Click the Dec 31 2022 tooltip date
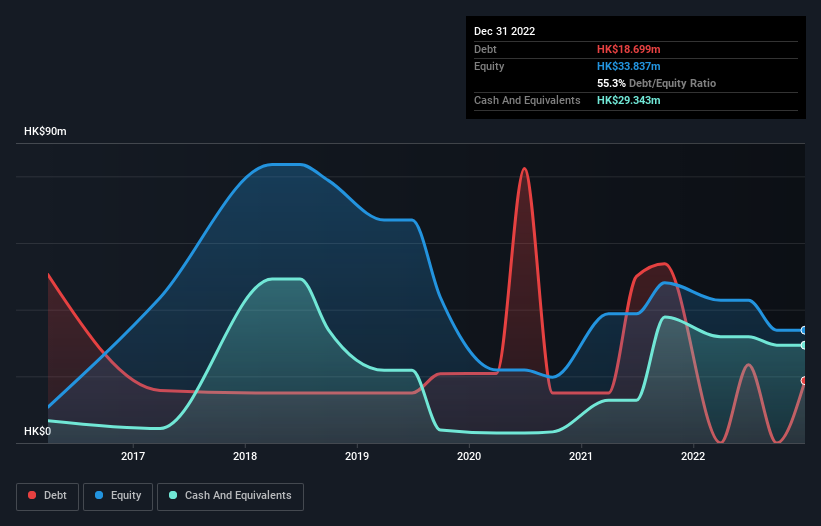Screen dimensions: 821x526 pyautogui.click(x=504, y=31)
